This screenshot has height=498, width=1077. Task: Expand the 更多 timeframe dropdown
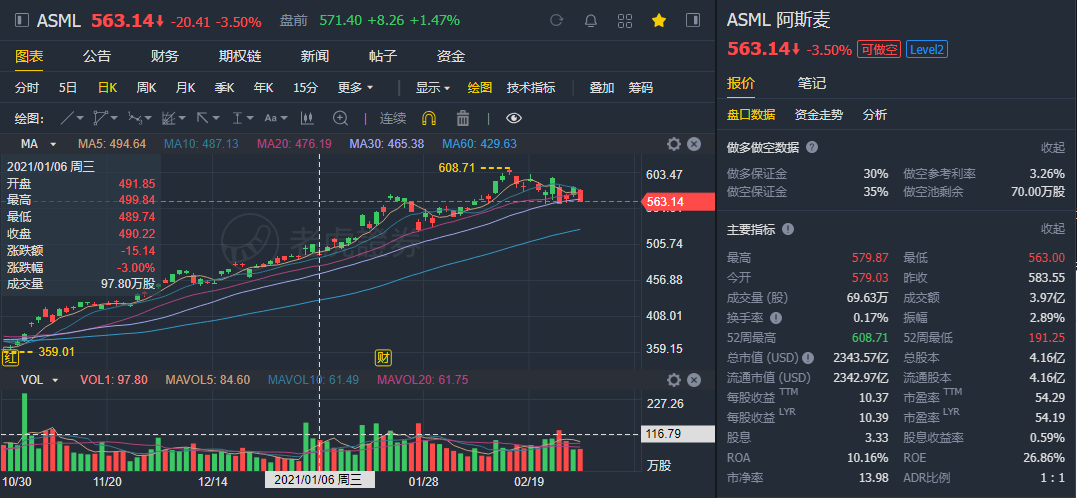coord(355,87)
